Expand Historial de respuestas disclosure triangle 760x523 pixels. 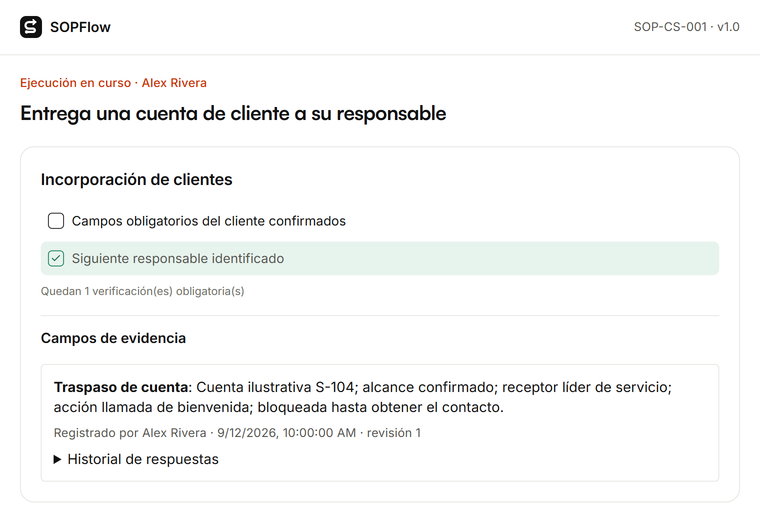(57, 459)
